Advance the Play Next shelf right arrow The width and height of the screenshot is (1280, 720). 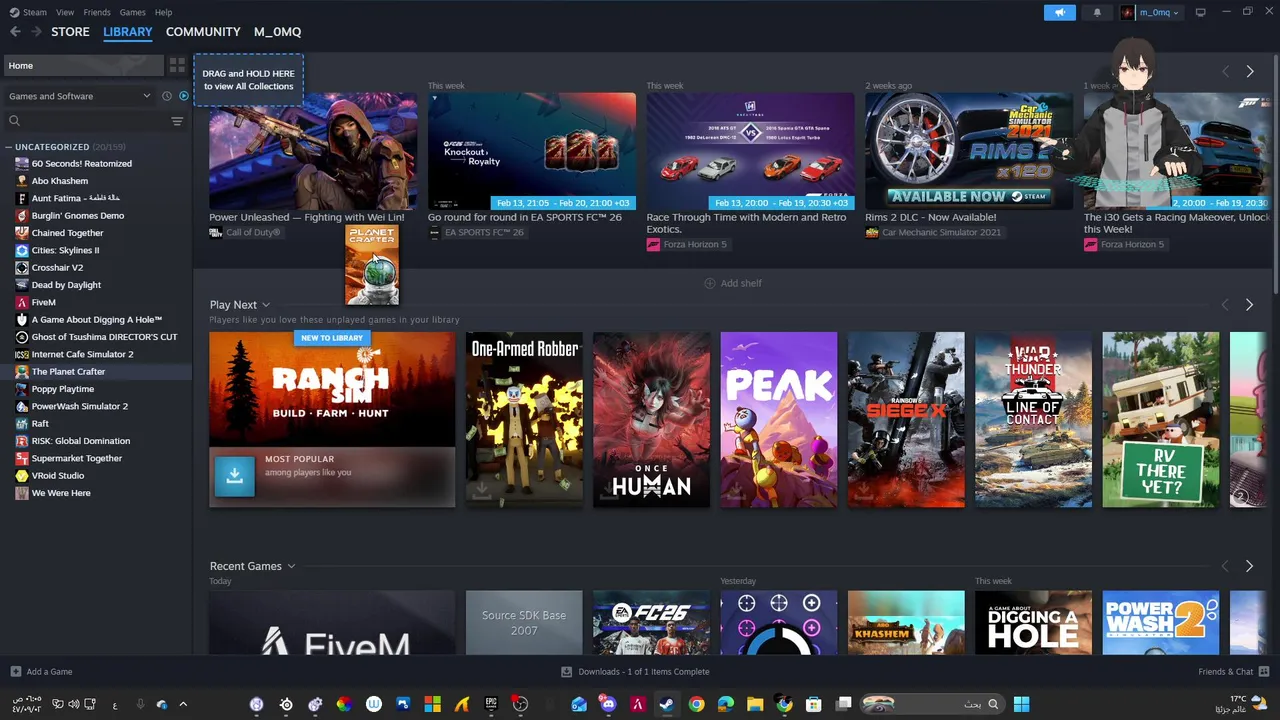pos(1249,305)
